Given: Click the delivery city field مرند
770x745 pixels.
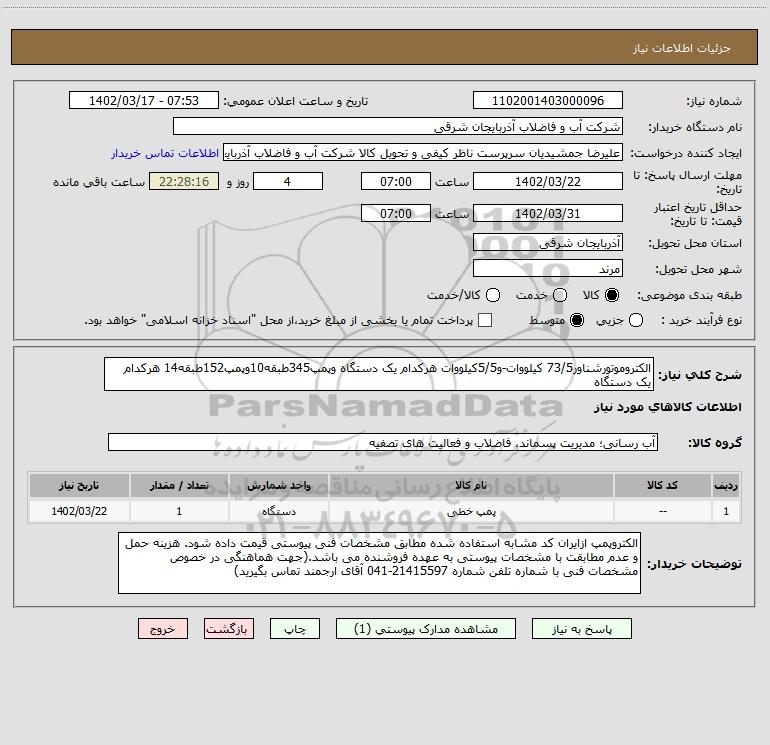Looking at the screenshot, I should coord(548,269).
